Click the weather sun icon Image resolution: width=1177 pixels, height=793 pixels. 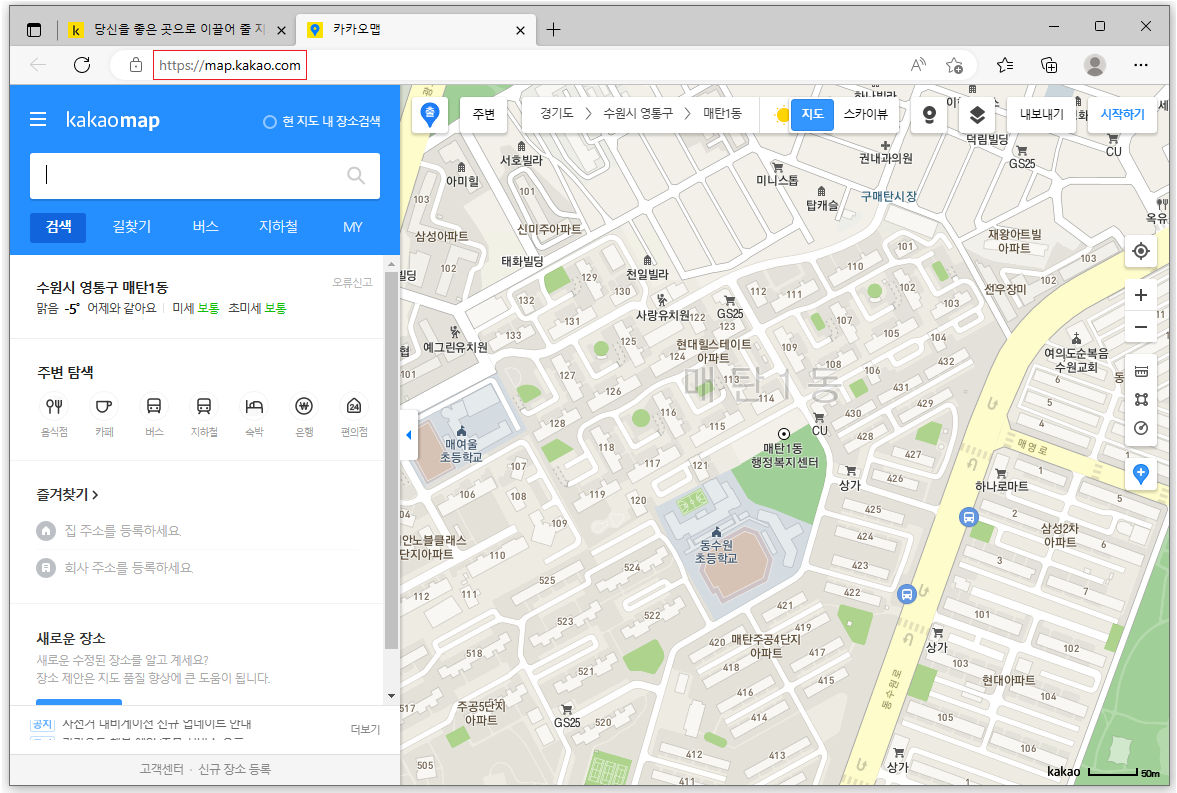point(782,115)
